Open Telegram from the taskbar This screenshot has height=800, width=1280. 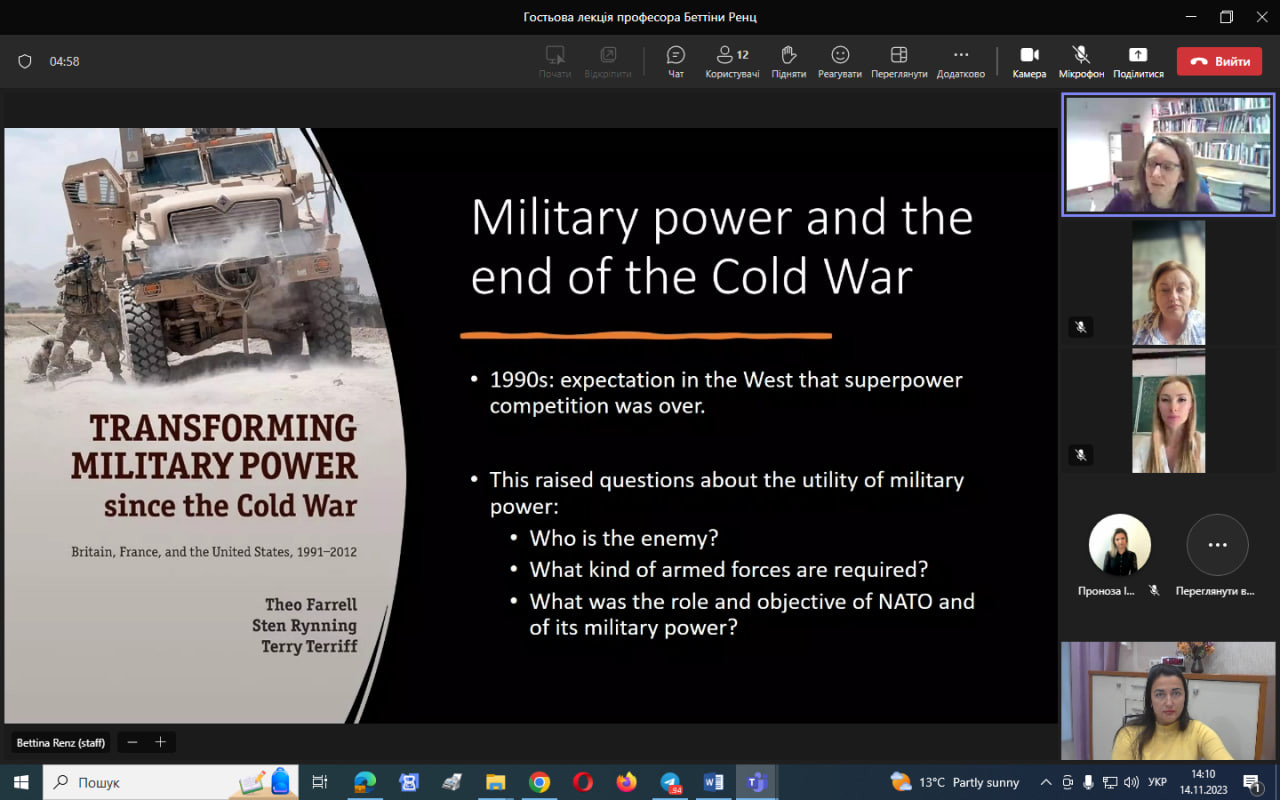point(670,782)
